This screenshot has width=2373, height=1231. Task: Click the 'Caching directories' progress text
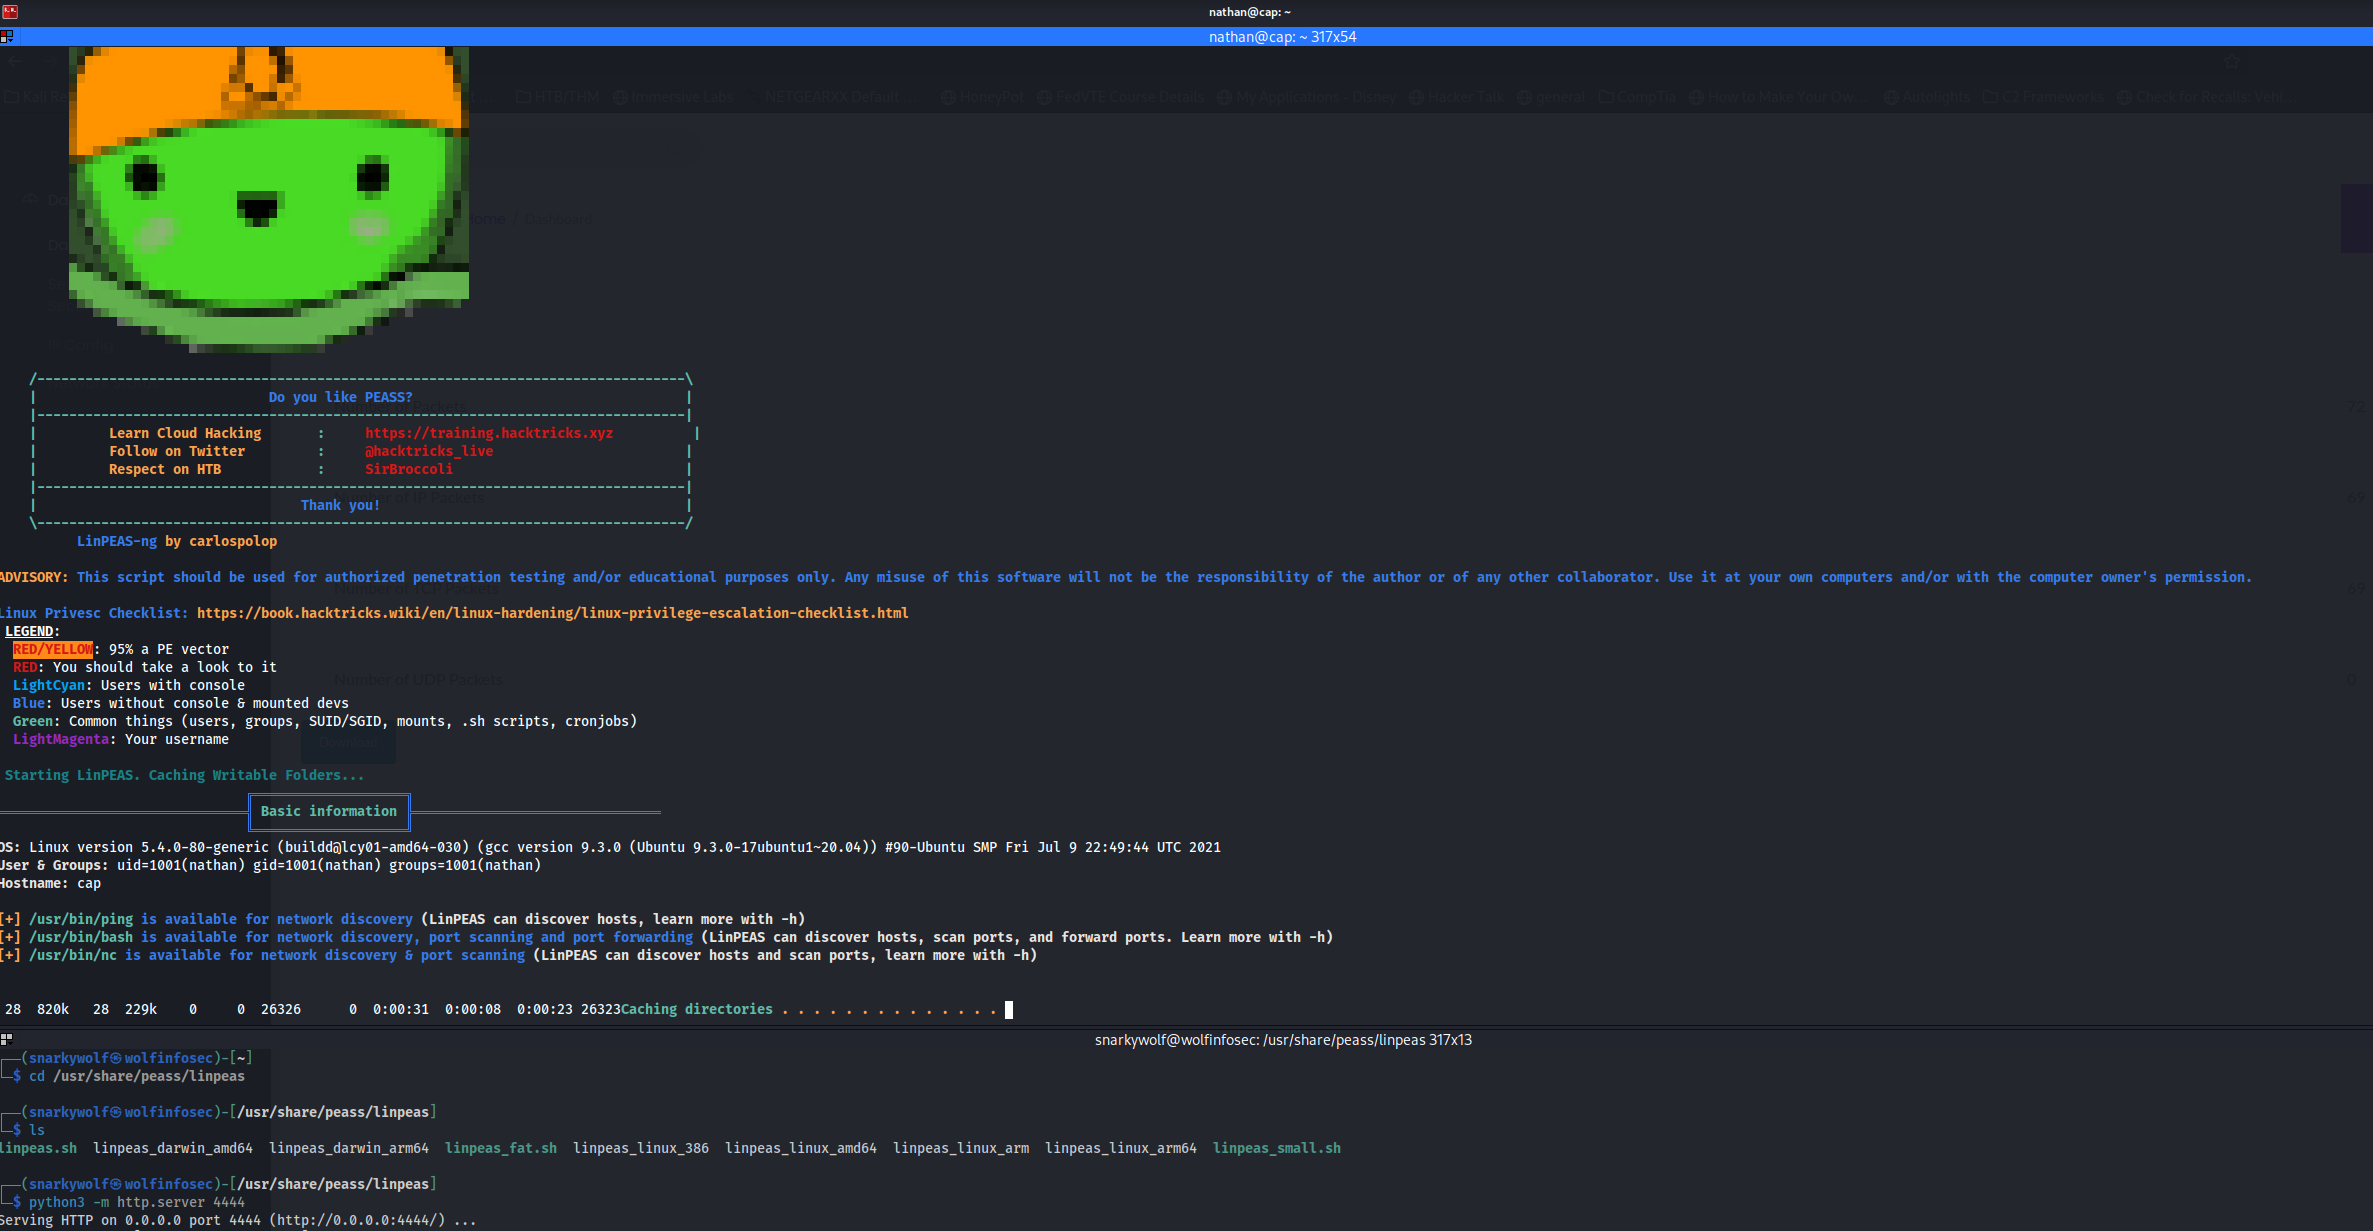697,1009
